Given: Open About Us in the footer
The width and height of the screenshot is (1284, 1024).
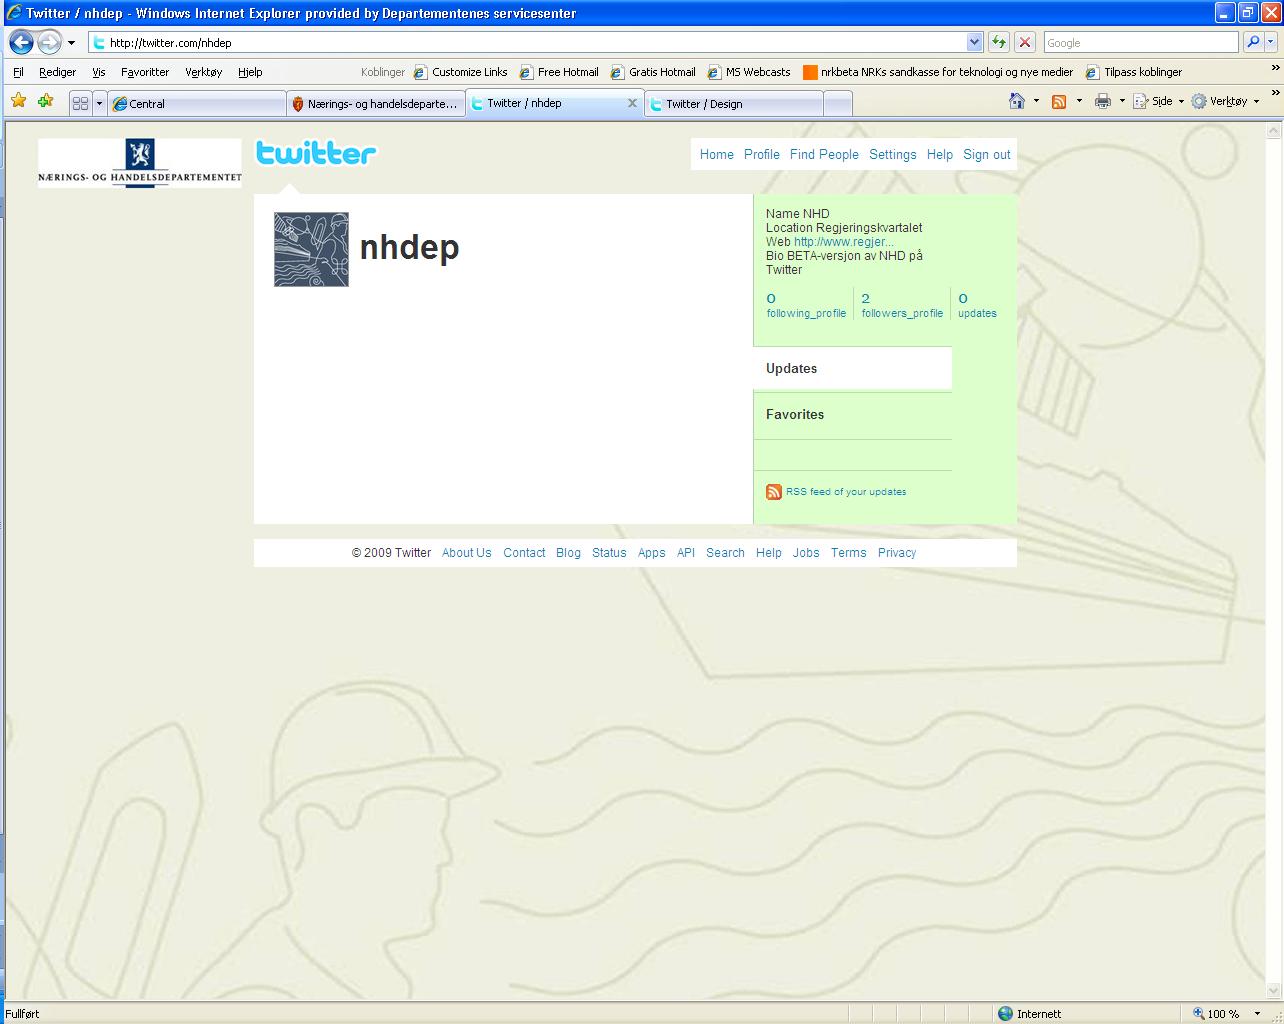Looking at the screenshot, I should pos(467,552).
